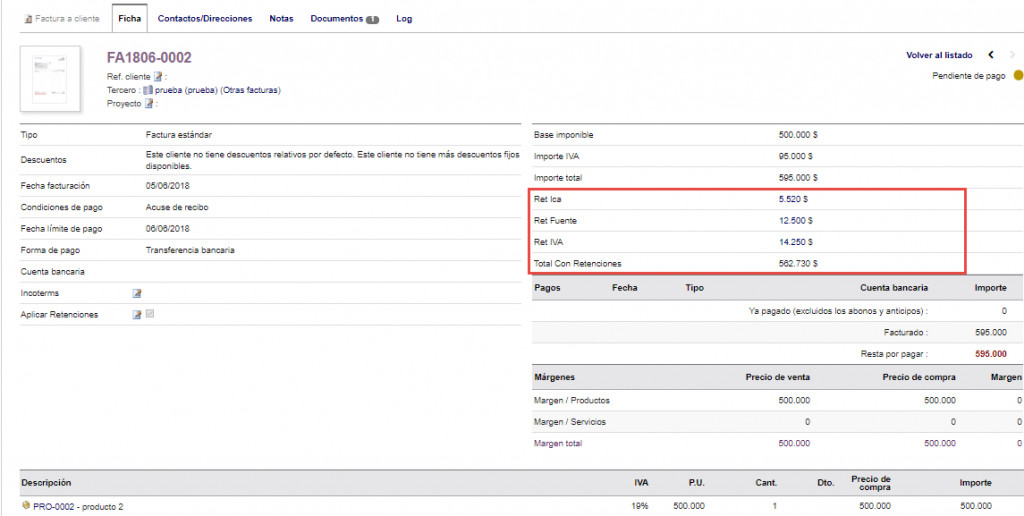Image resolution: width=1024 pixels, height=516 pixels.
Task: Click the product icon beside PRO-0002
Action: (x=26, y=507)
